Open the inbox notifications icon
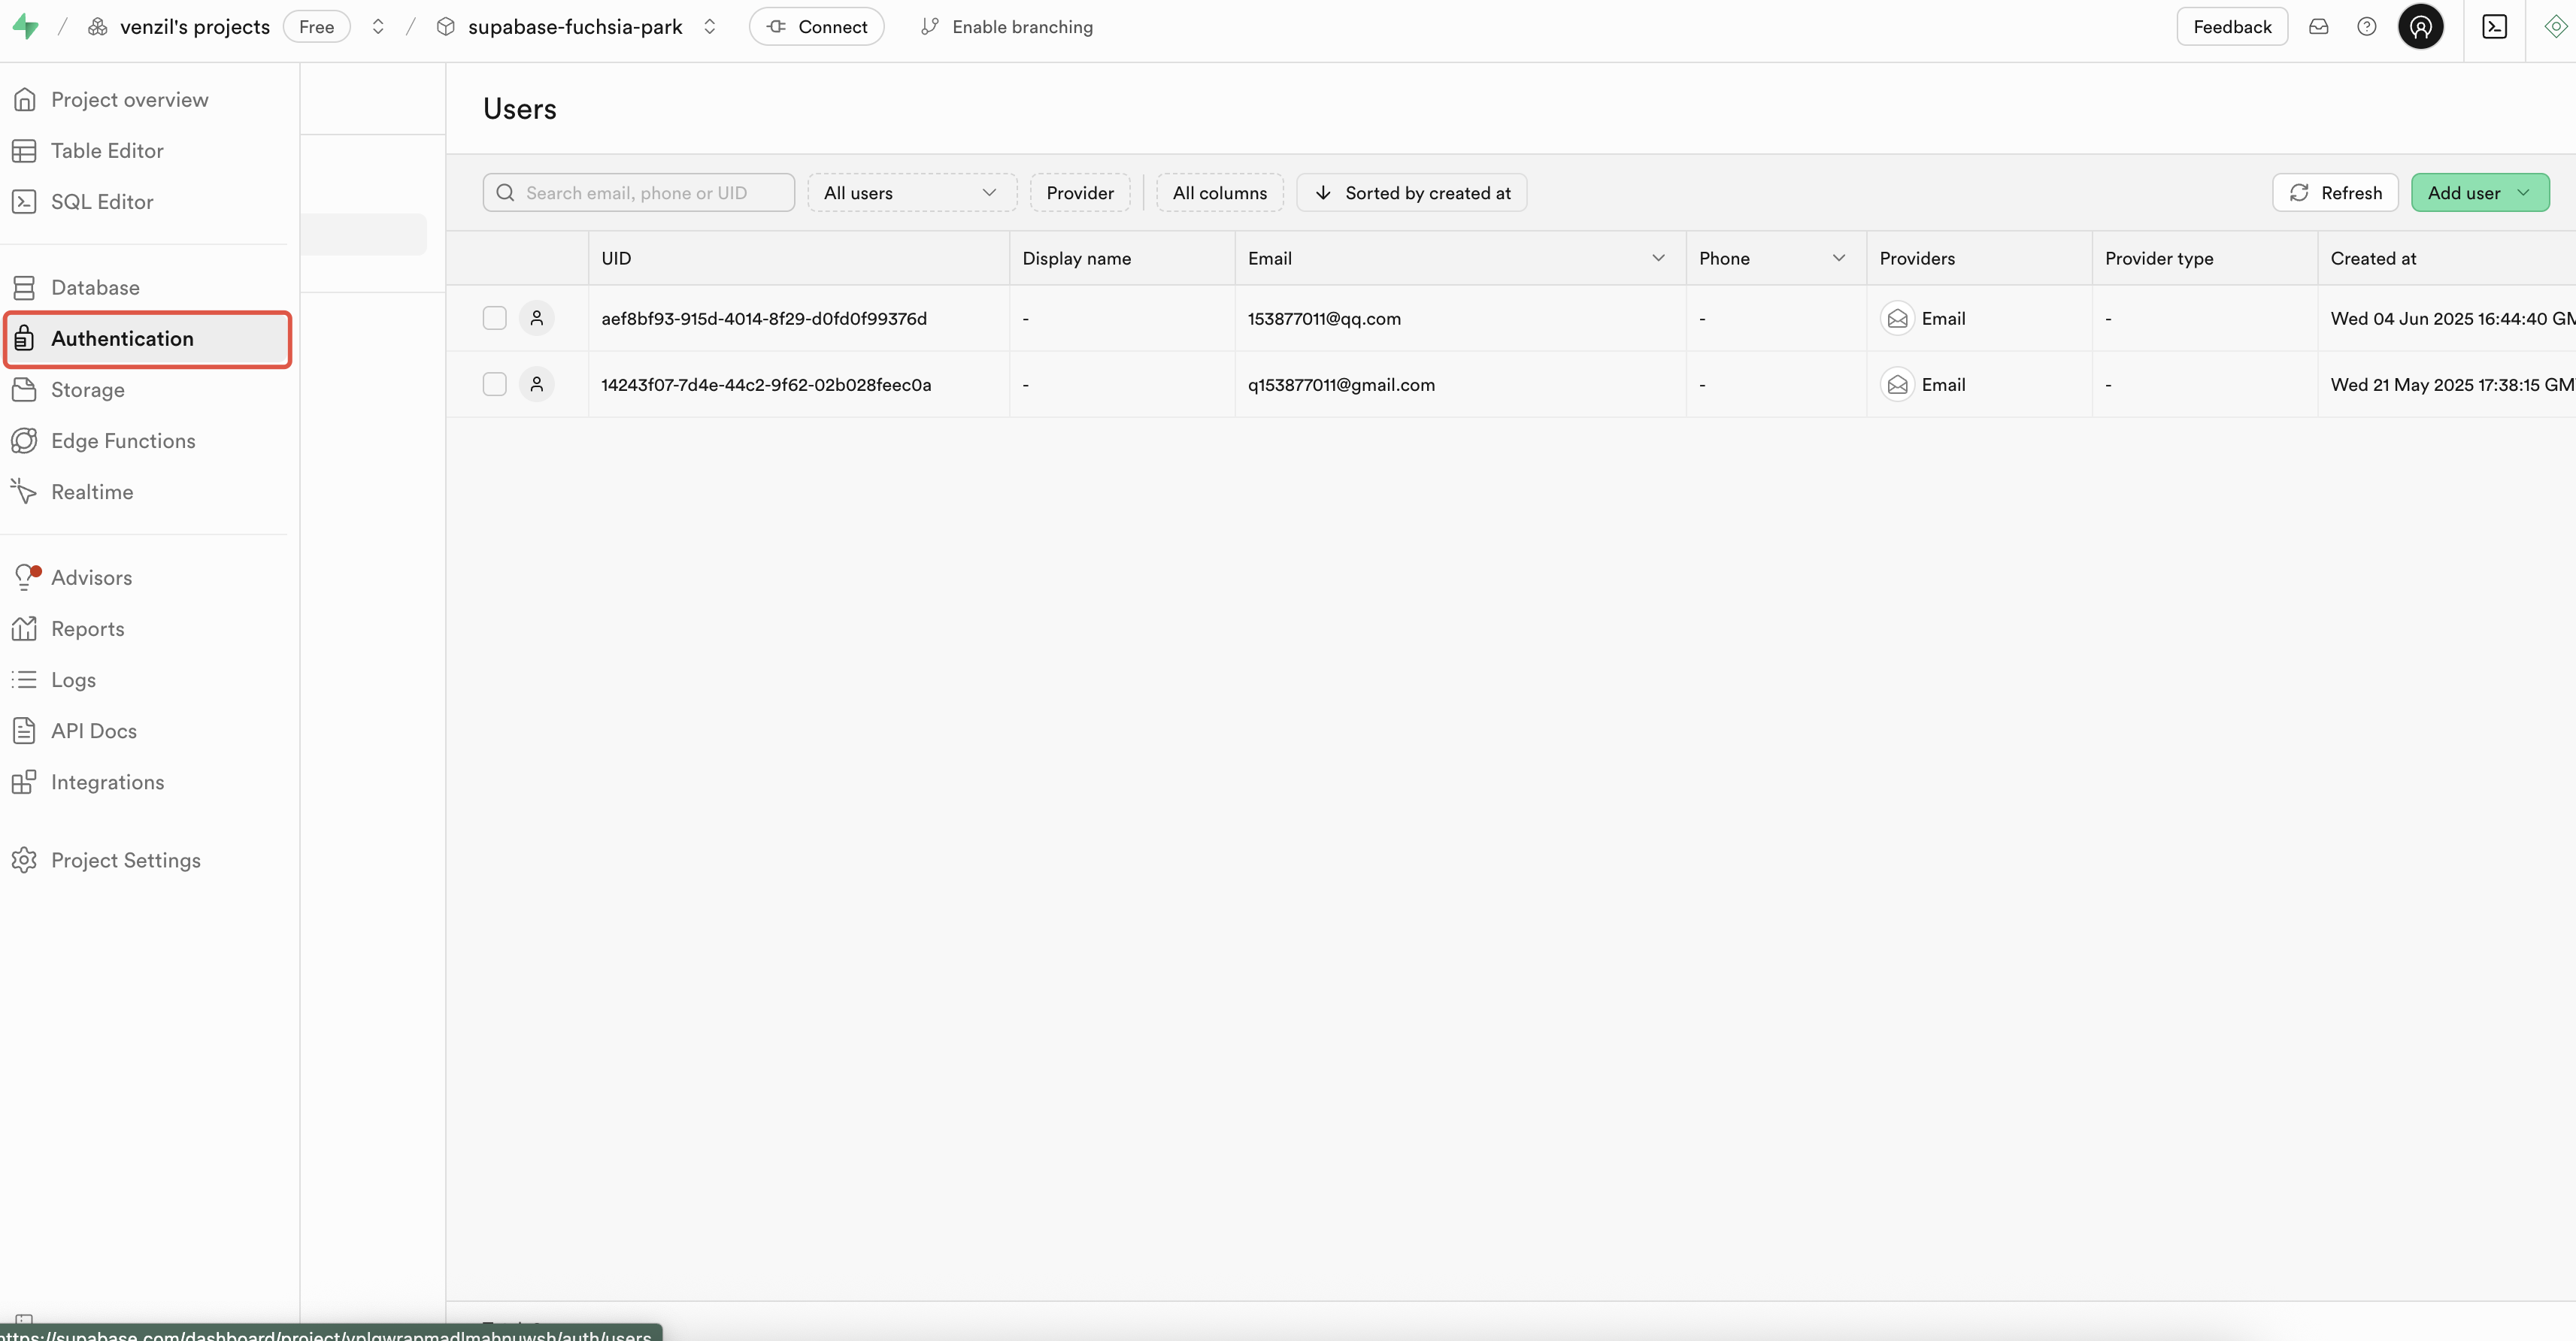The image size is (2576, 1341). 2318,27
